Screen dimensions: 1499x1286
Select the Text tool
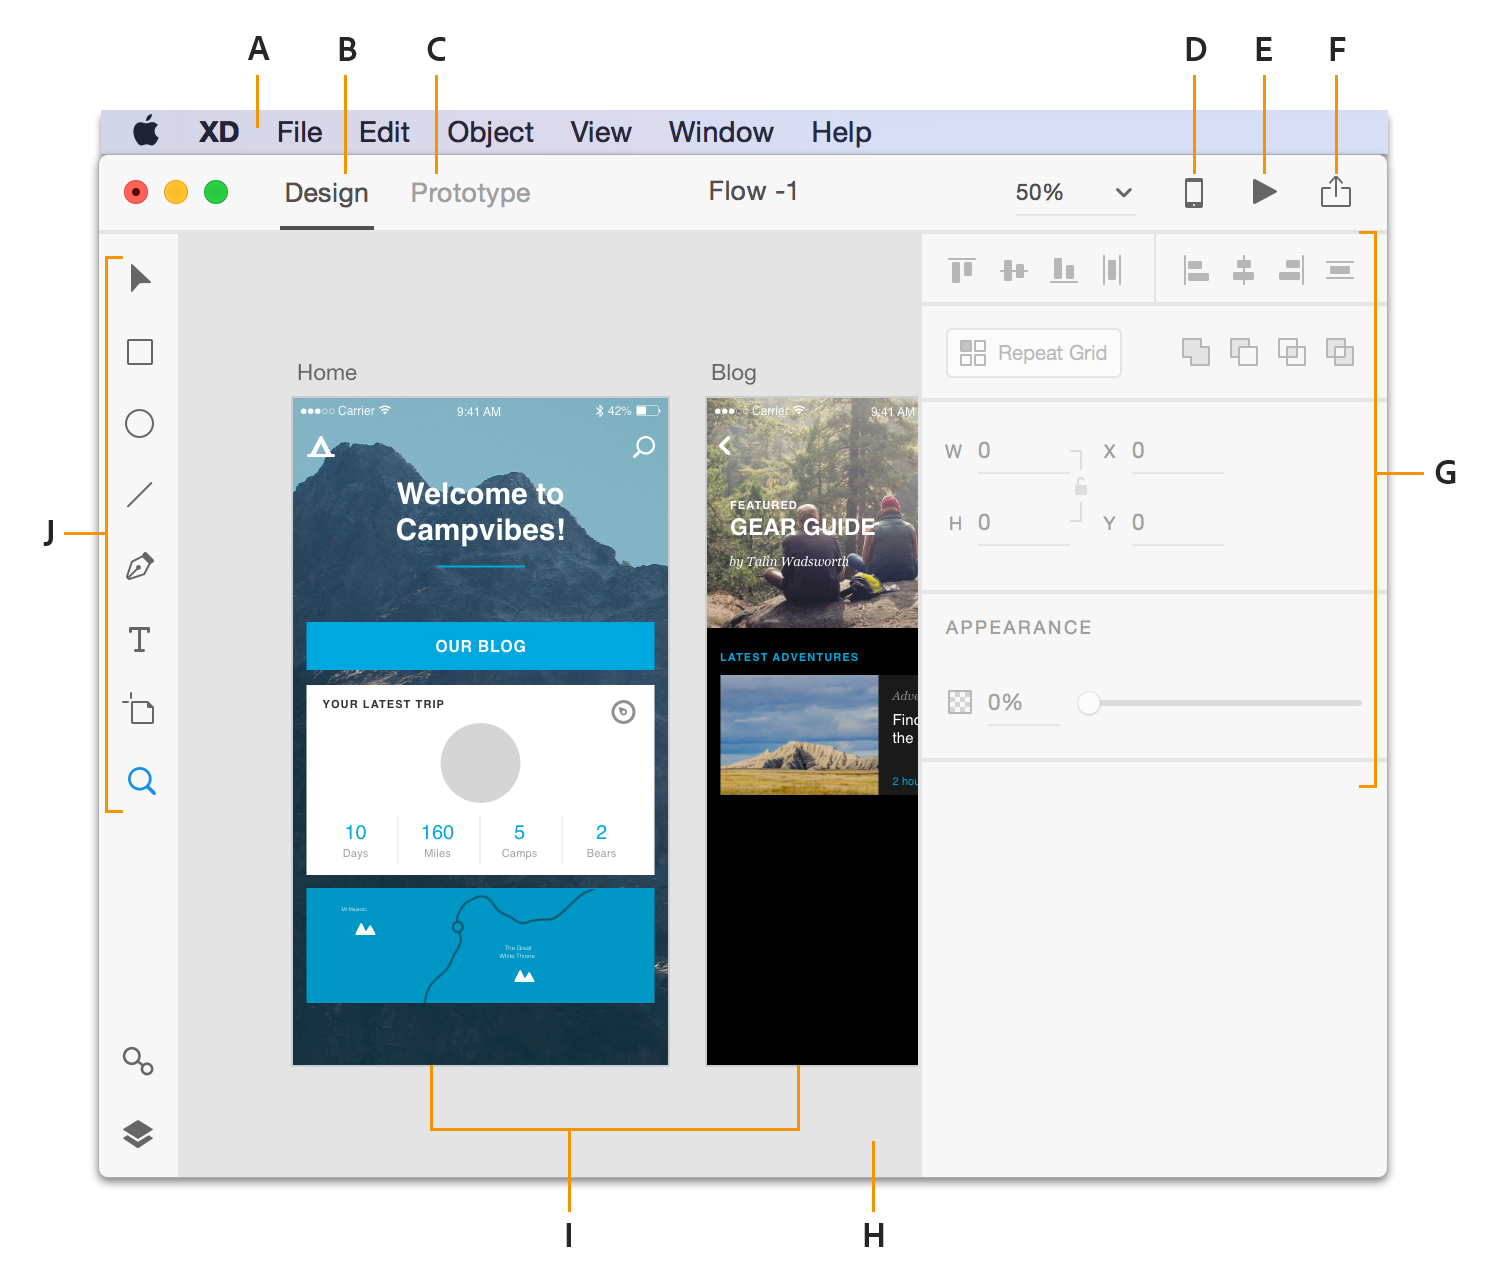(x=140, y=639)
